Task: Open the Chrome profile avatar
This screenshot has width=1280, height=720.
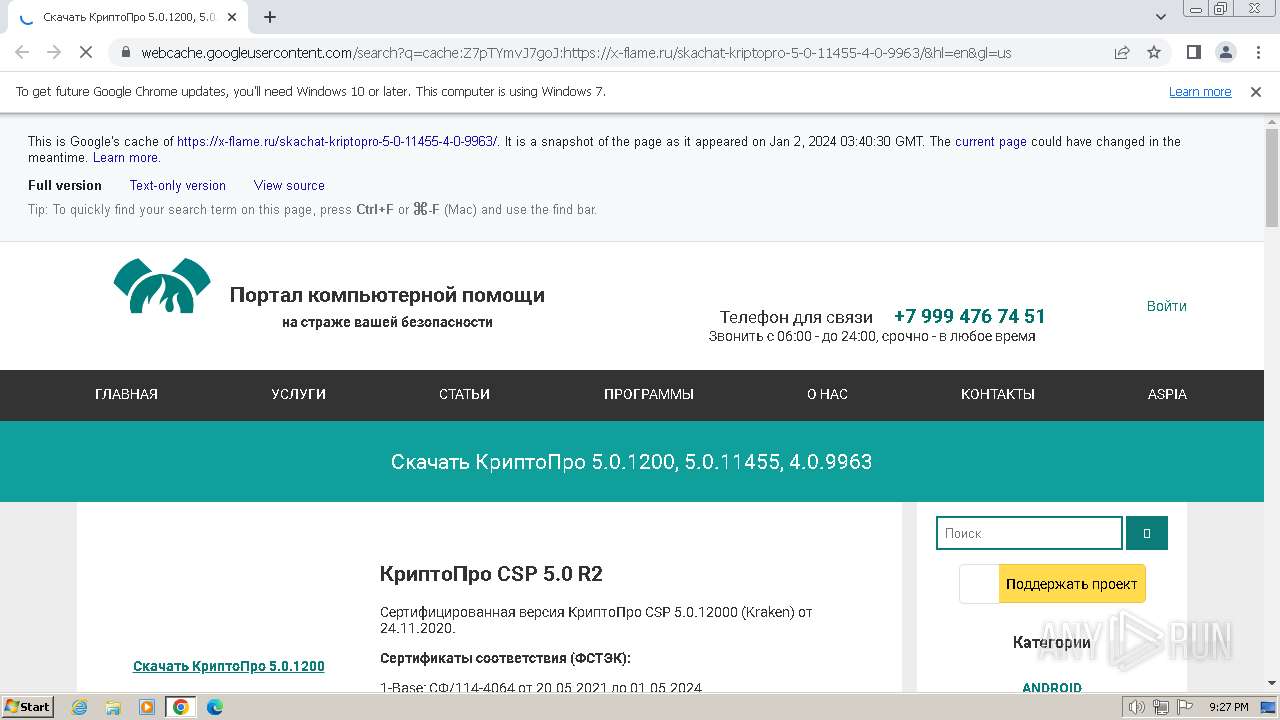Action: pyautogui.click(x=1225, y=52)
